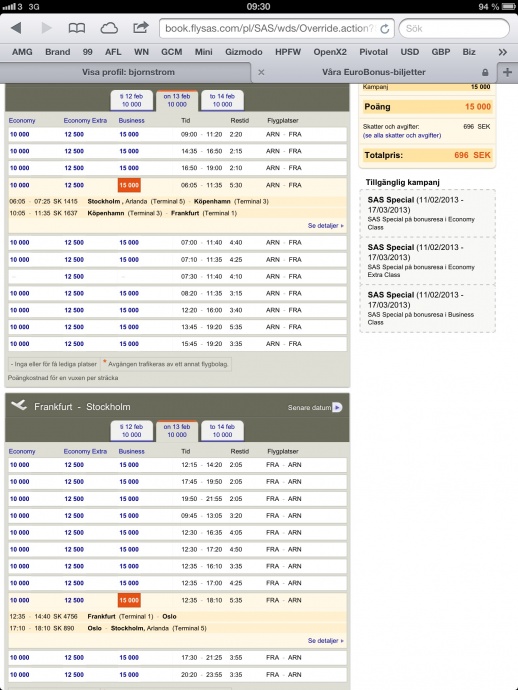Select return ti 12 feb date tab
The image size is (518, 690).
[132, 431]
